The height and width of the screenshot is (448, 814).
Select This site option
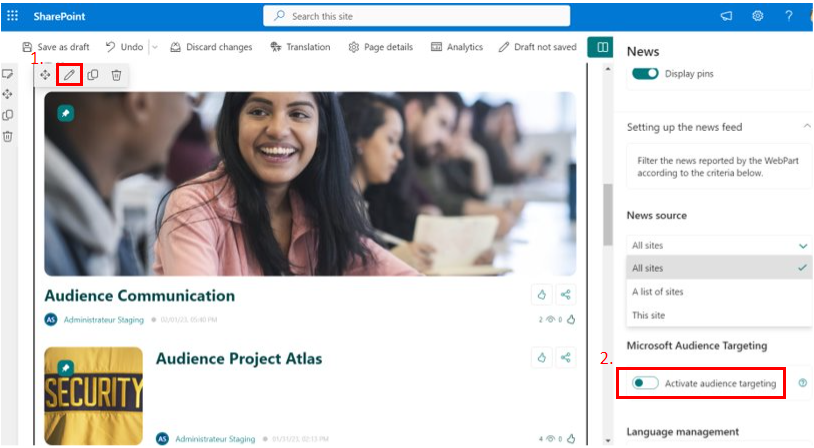pos(719,315)
